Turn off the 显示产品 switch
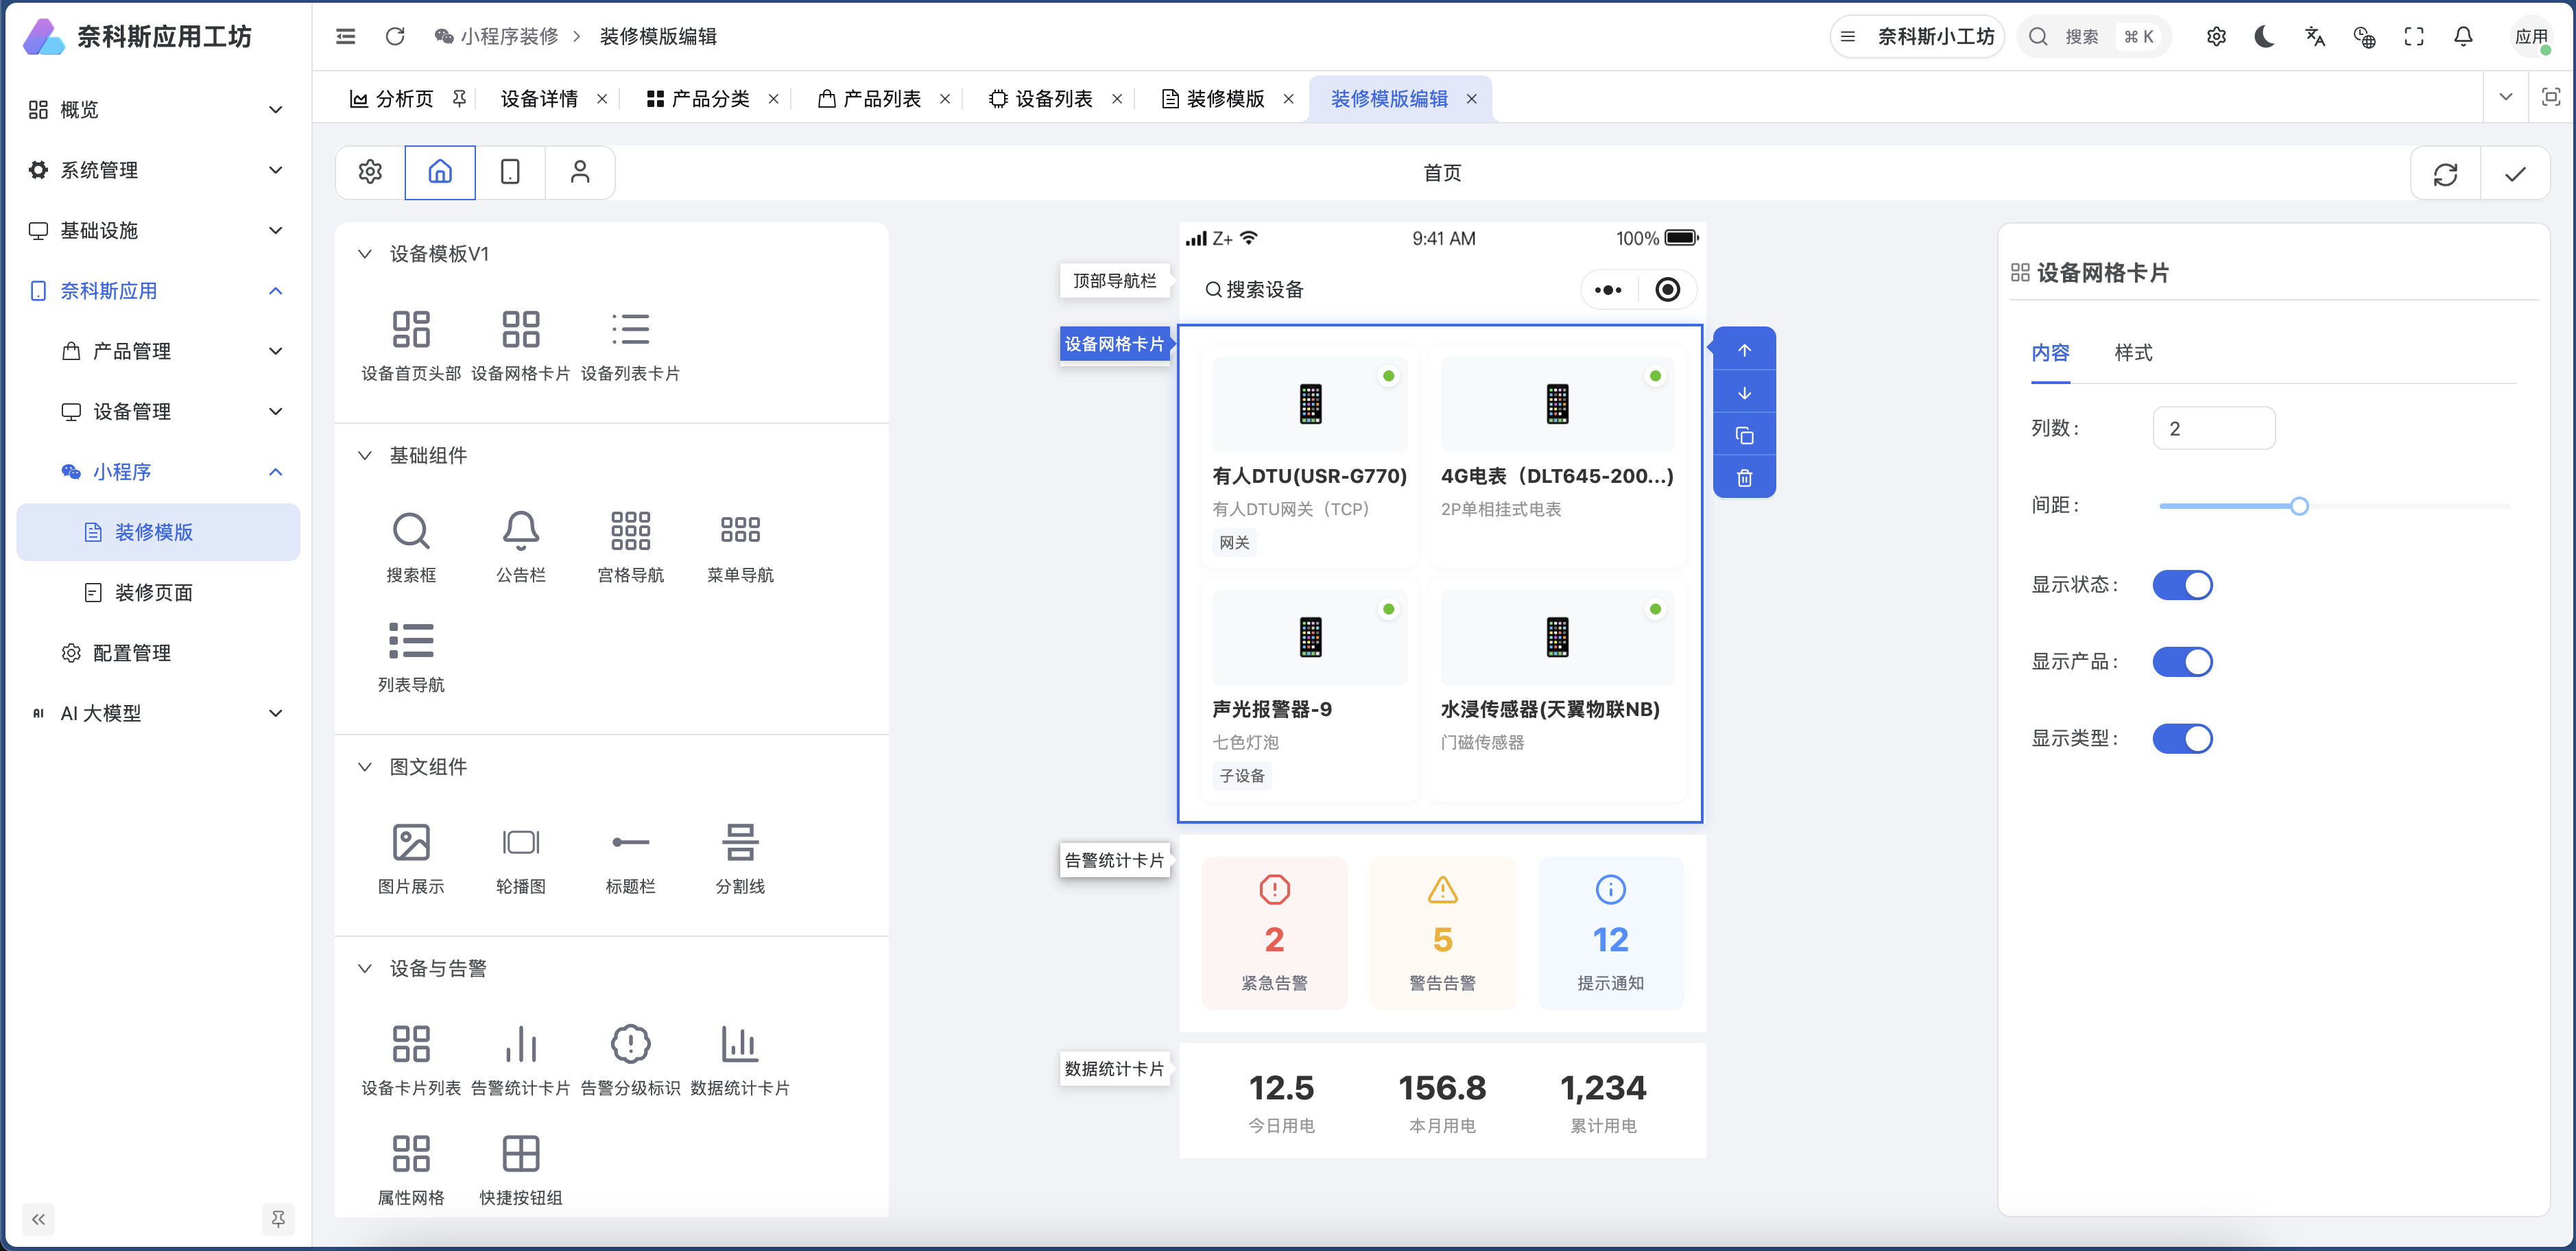The width and height of the screenshot is (2576, 1251). 2184,661
